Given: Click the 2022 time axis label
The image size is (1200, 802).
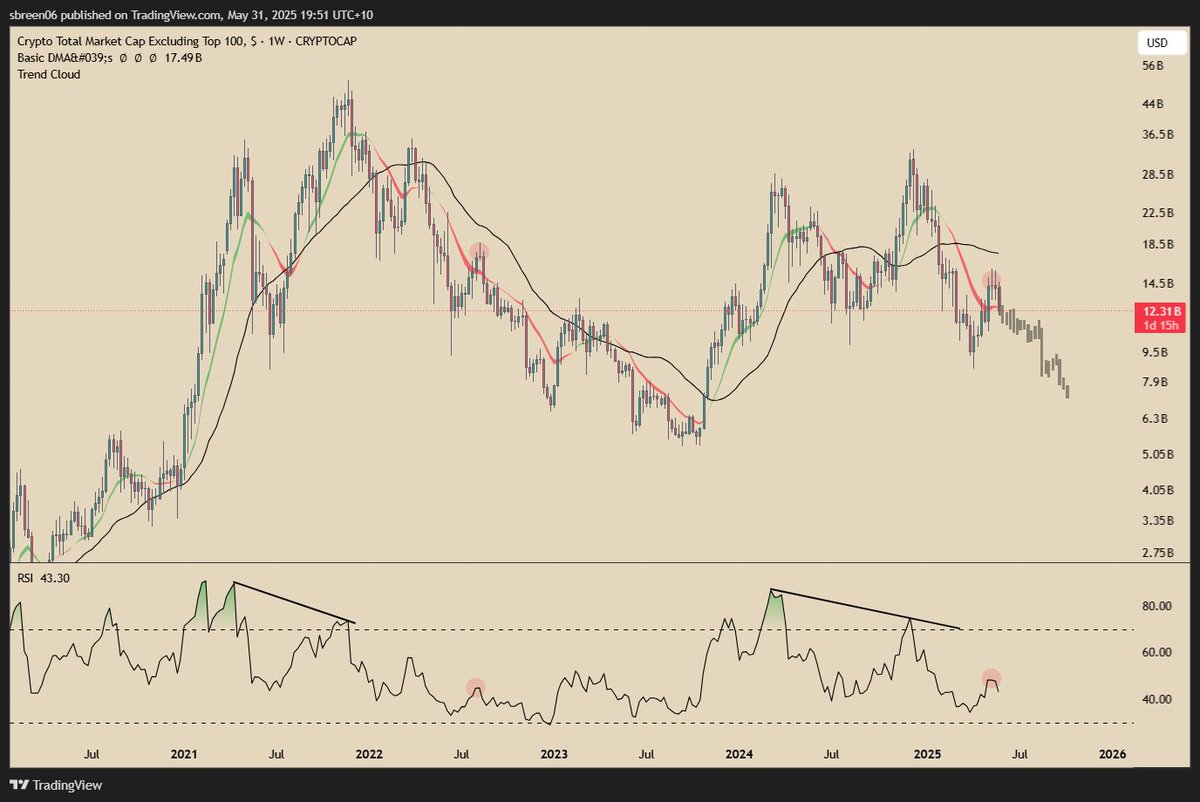Looking at the screenshot, I should 369,753.
